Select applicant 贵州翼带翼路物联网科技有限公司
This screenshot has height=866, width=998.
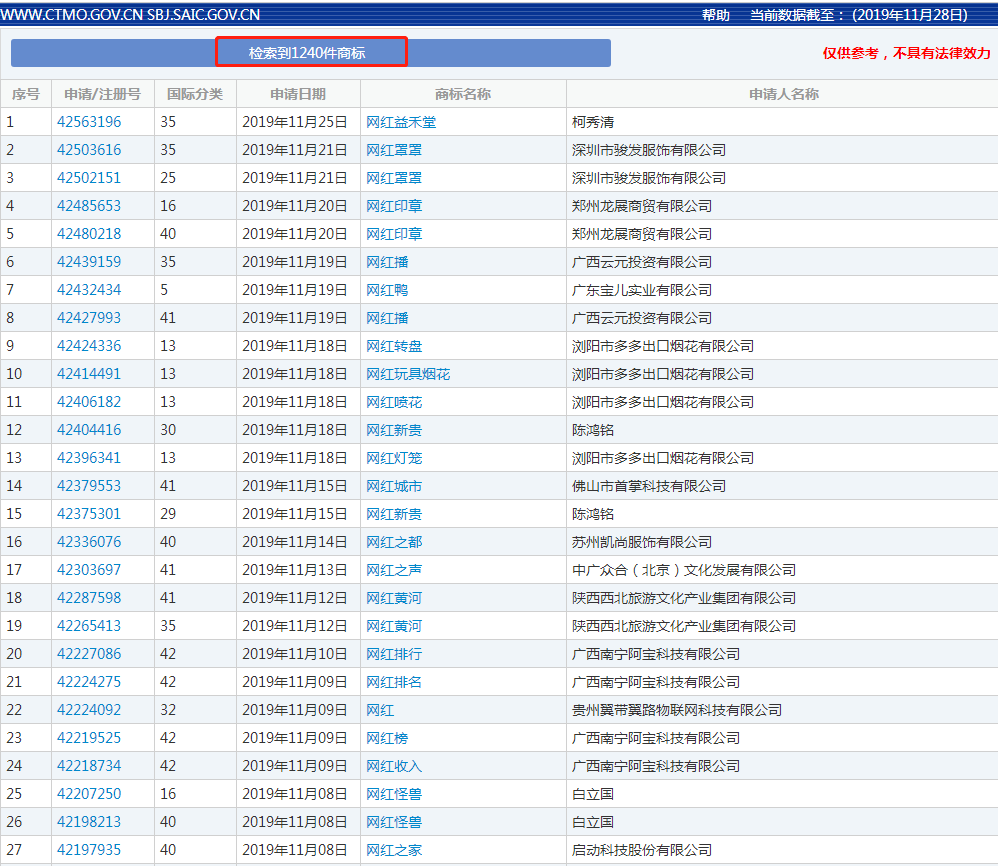tap(677, 709)
